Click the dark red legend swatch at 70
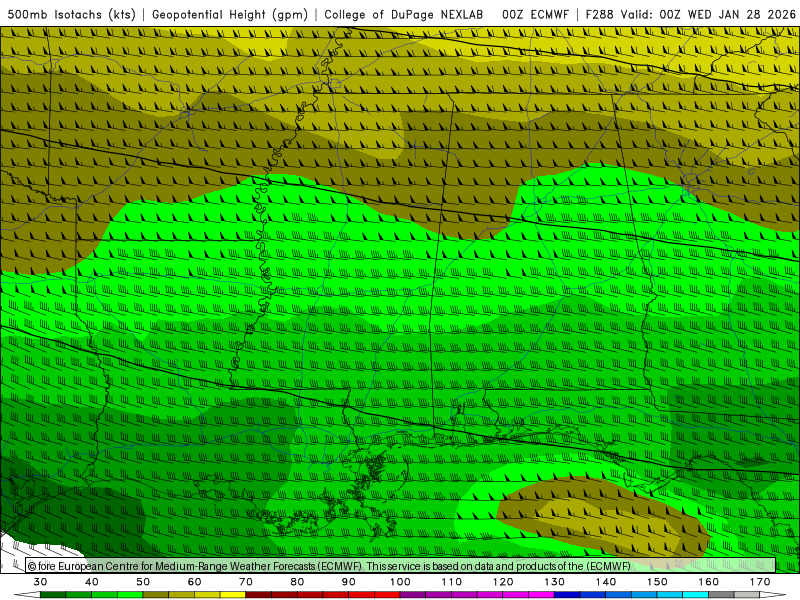The width and height of the screenshot is (800, 600). (x=259, y=595)
